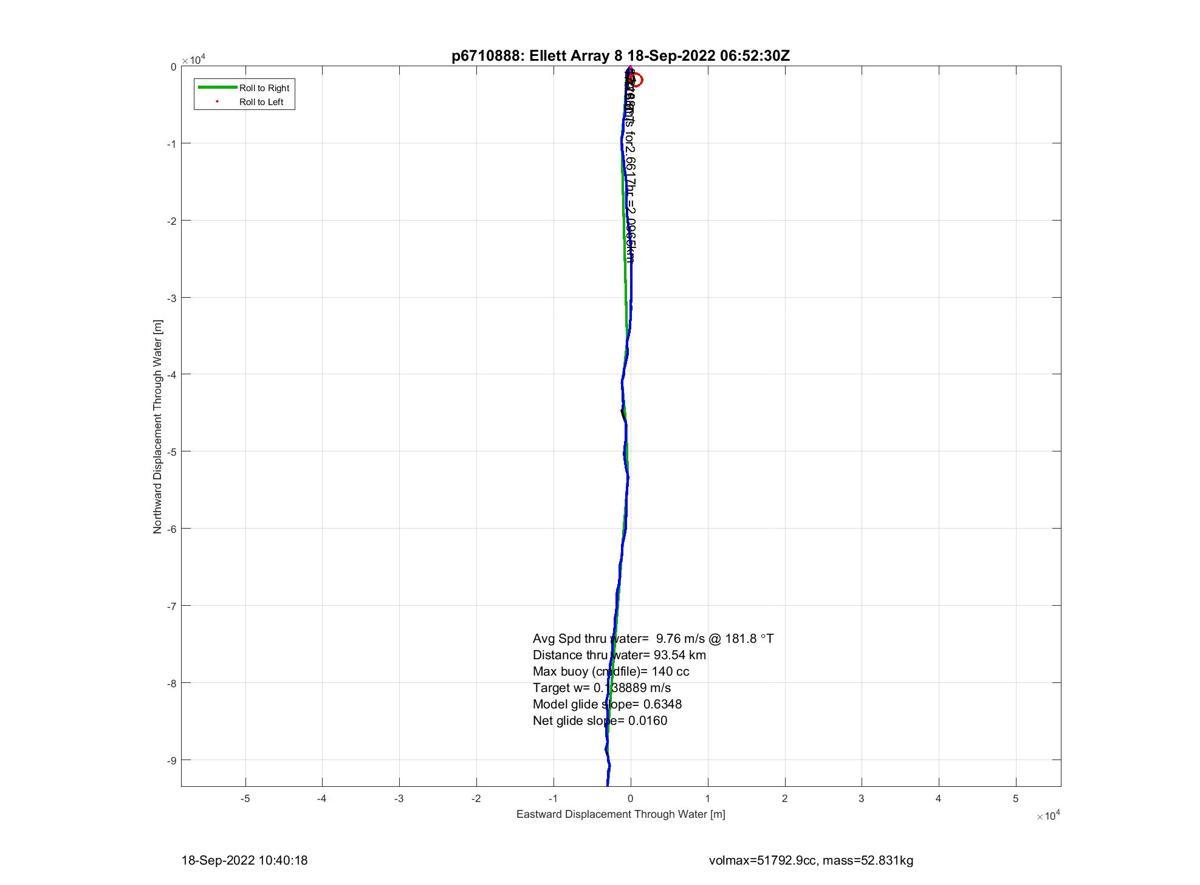
Task: Click the green line sample in the legend
Action: [x=217, y=88]
